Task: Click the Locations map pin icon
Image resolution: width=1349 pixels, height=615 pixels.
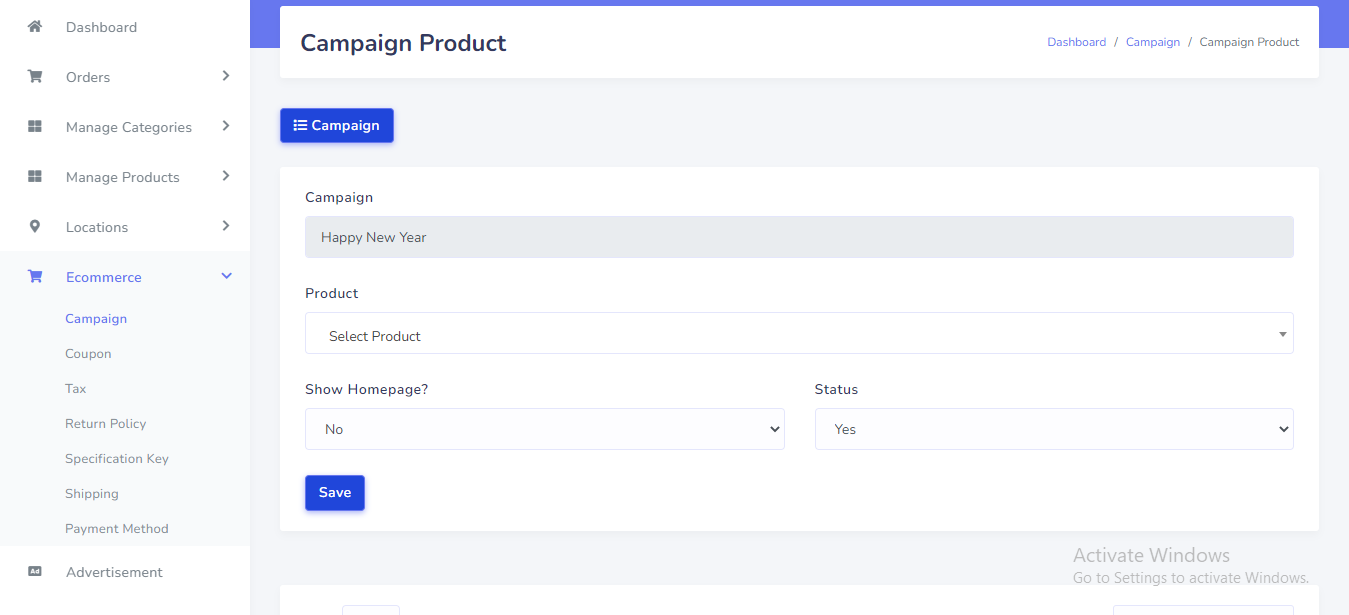Action: click(35, 227)
